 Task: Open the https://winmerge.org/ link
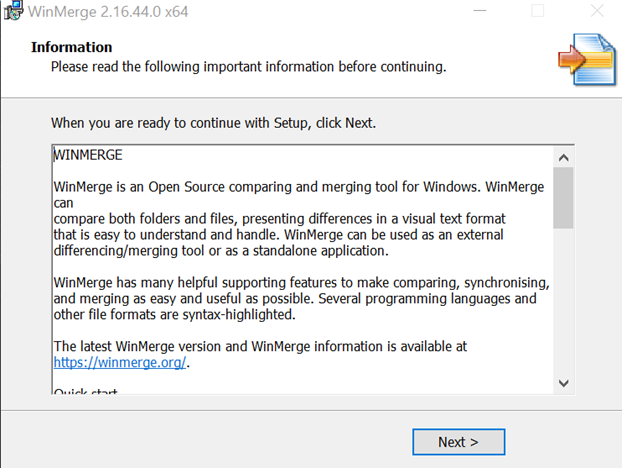[119, 363]
